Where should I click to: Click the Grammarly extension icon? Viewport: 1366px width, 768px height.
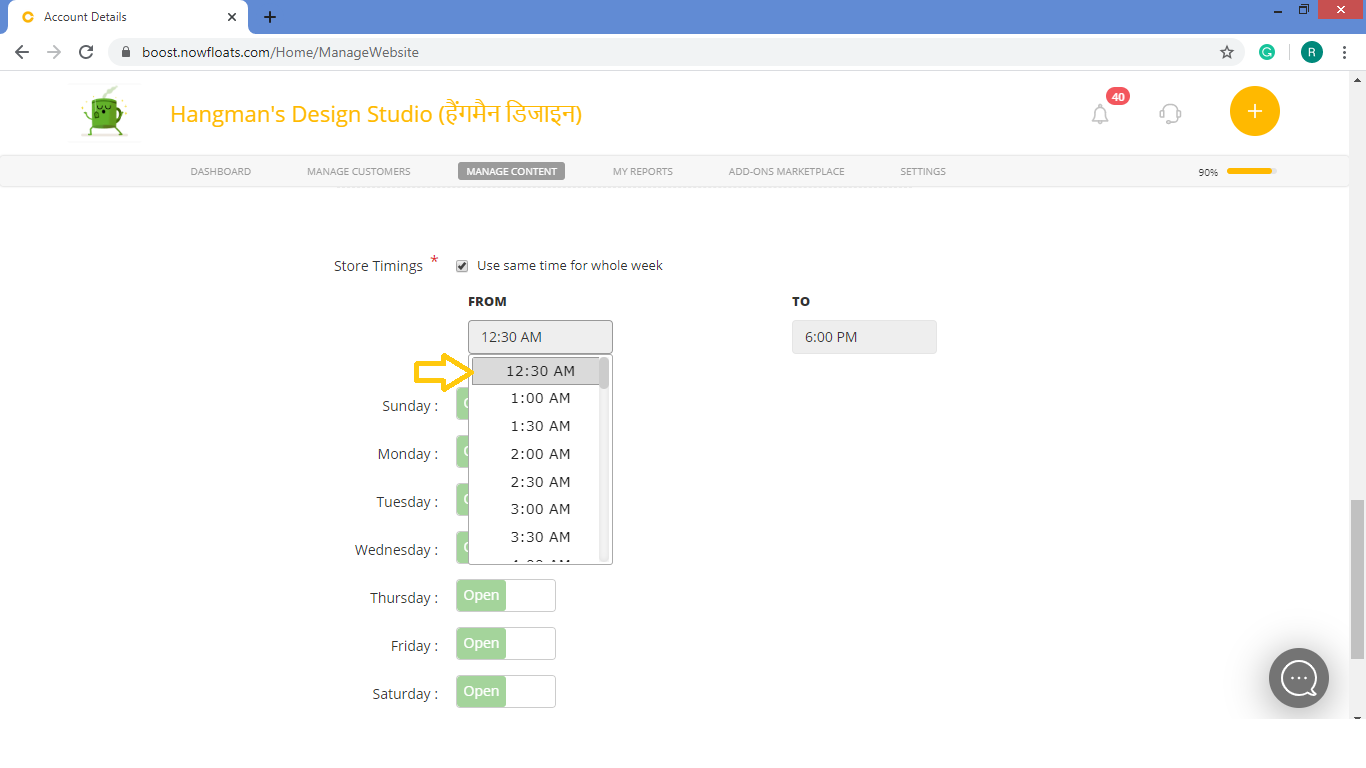[x=1267, y=51]
